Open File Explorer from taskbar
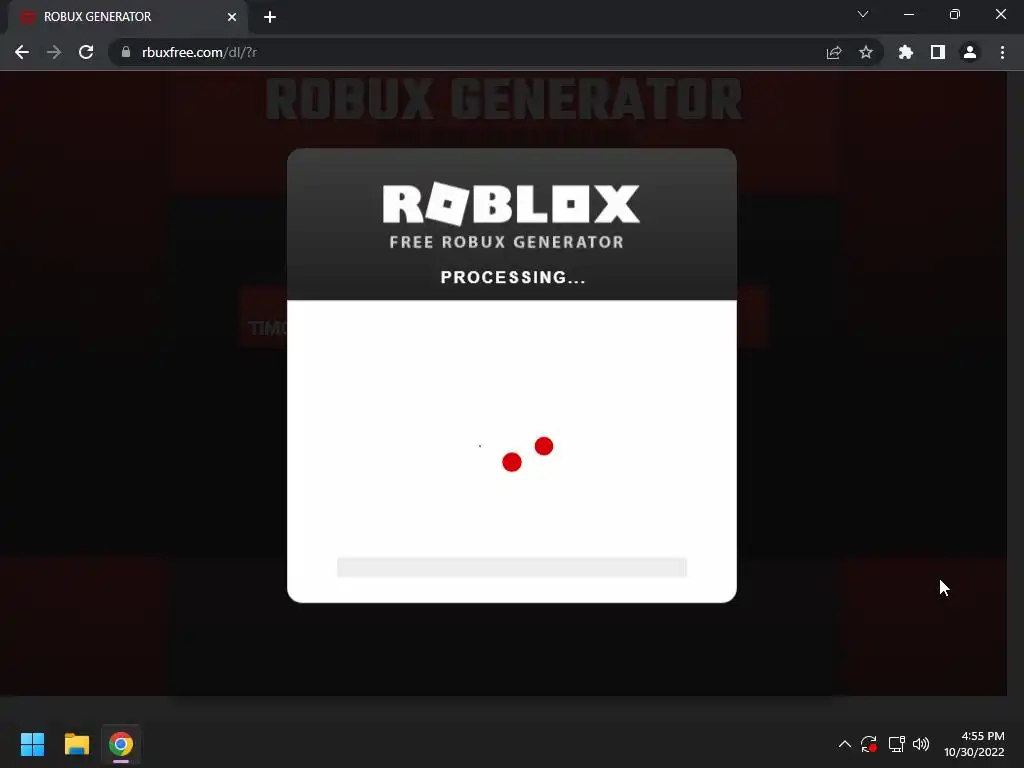This screenshot has width=1024, height=768. pyautogui.click(x=76, y=744)
